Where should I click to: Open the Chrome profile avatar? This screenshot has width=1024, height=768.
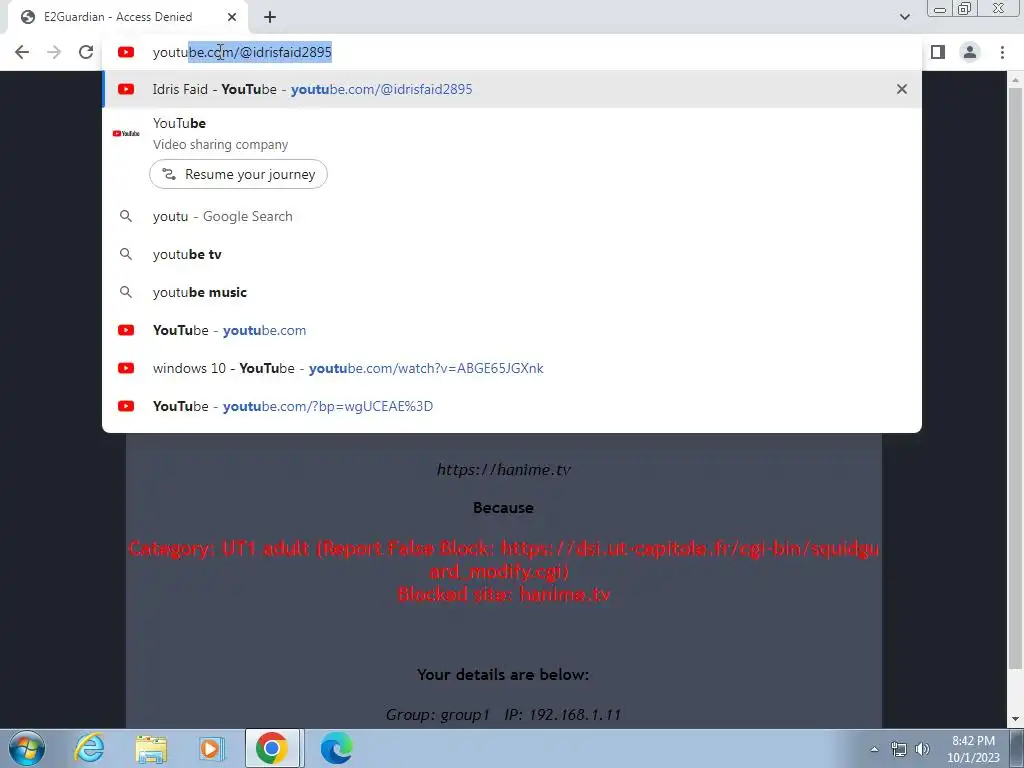tap(970, 52)
